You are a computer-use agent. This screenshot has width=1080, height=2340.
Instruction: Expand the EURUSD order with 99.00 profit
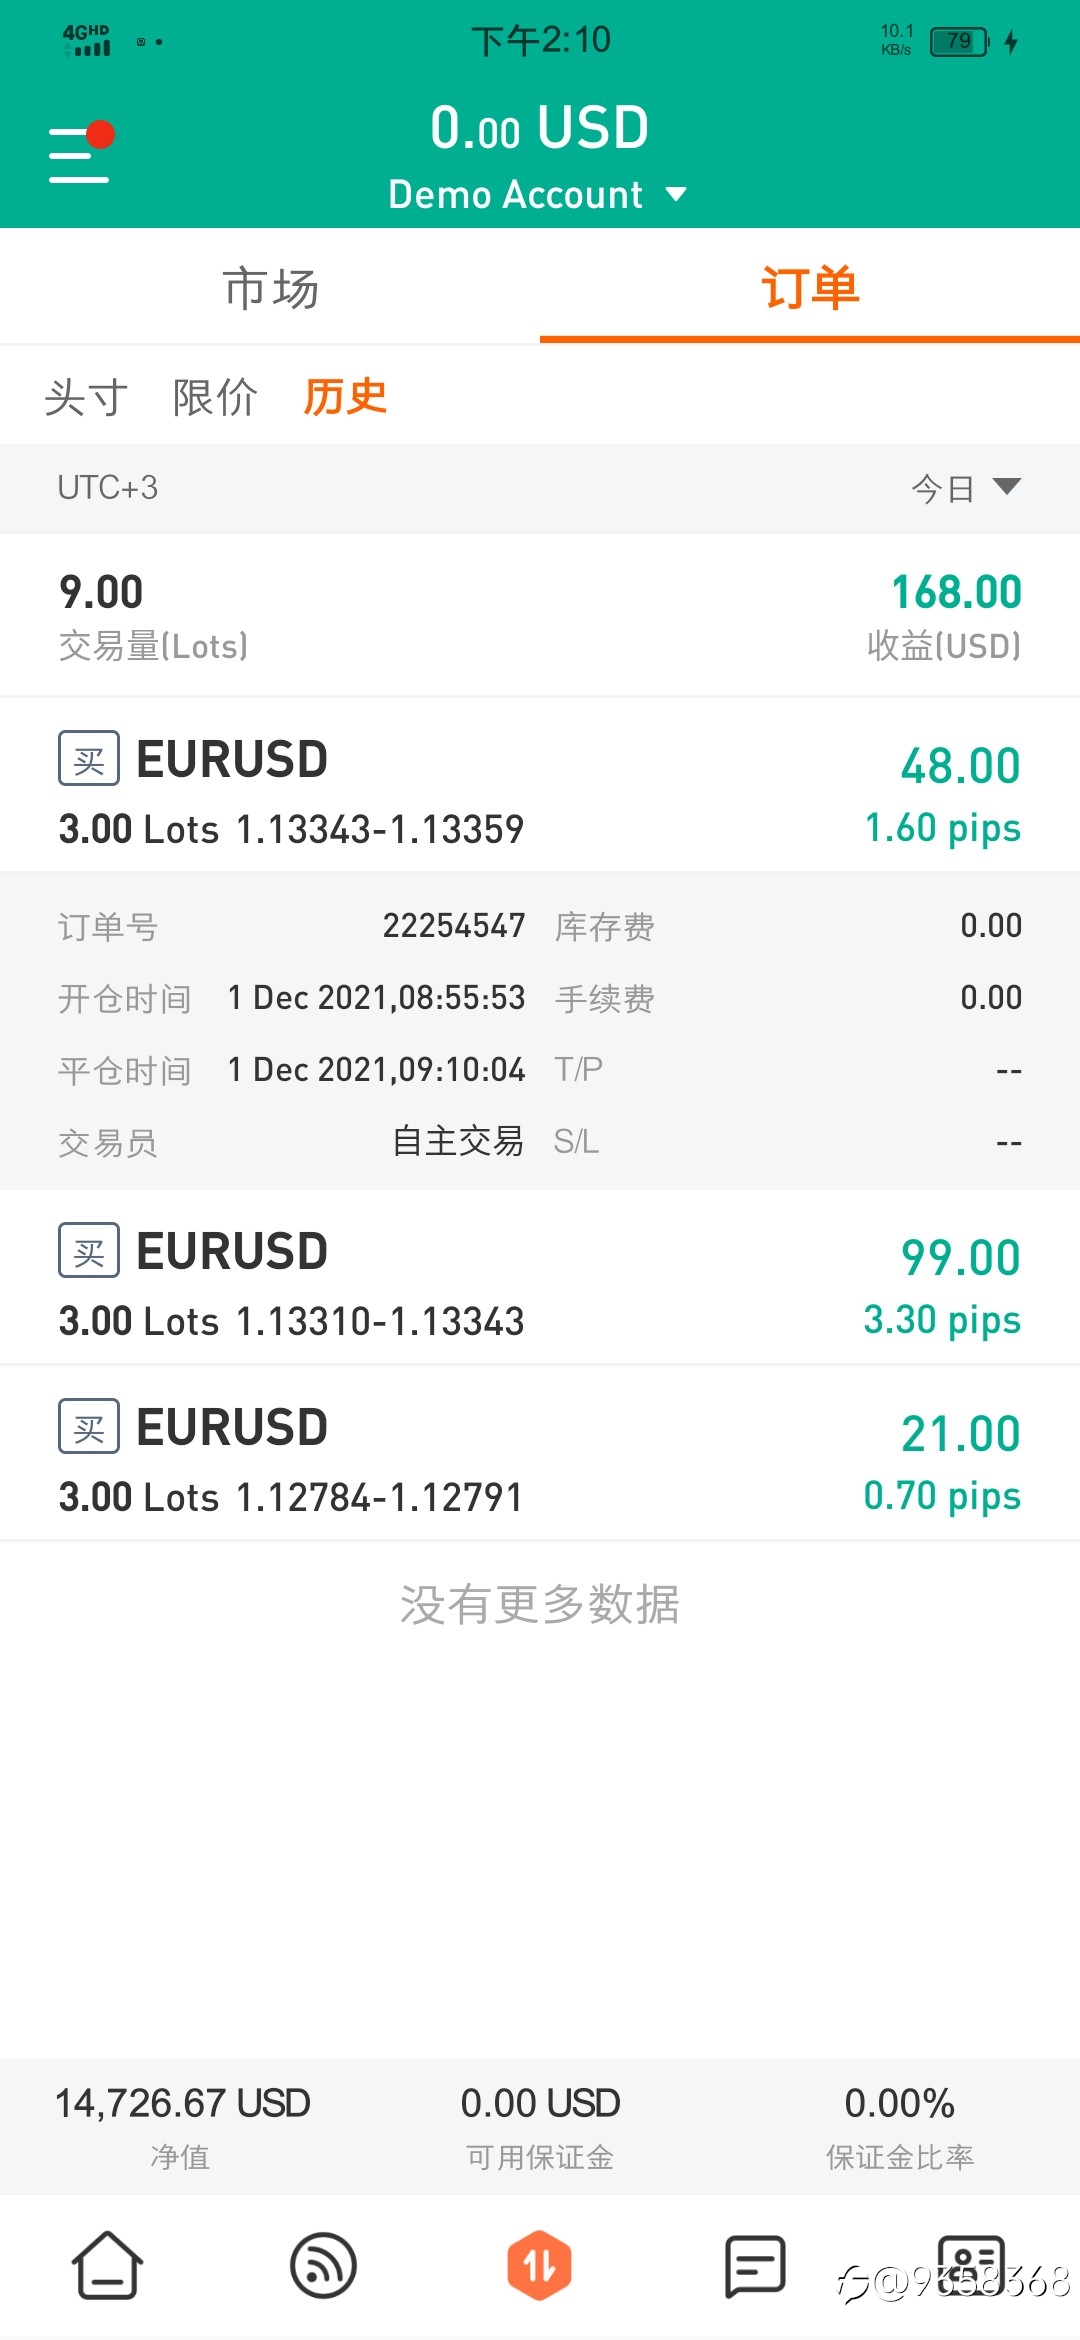coord(540,1277)
